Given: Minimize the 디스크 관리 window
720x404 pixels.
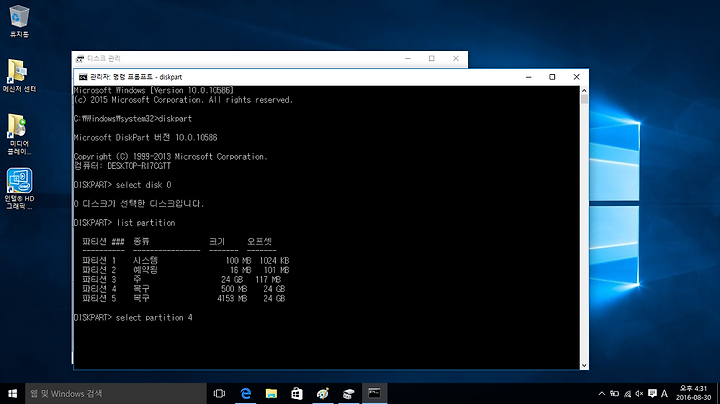Looking at the screenshot, I should tap(408, 58).
